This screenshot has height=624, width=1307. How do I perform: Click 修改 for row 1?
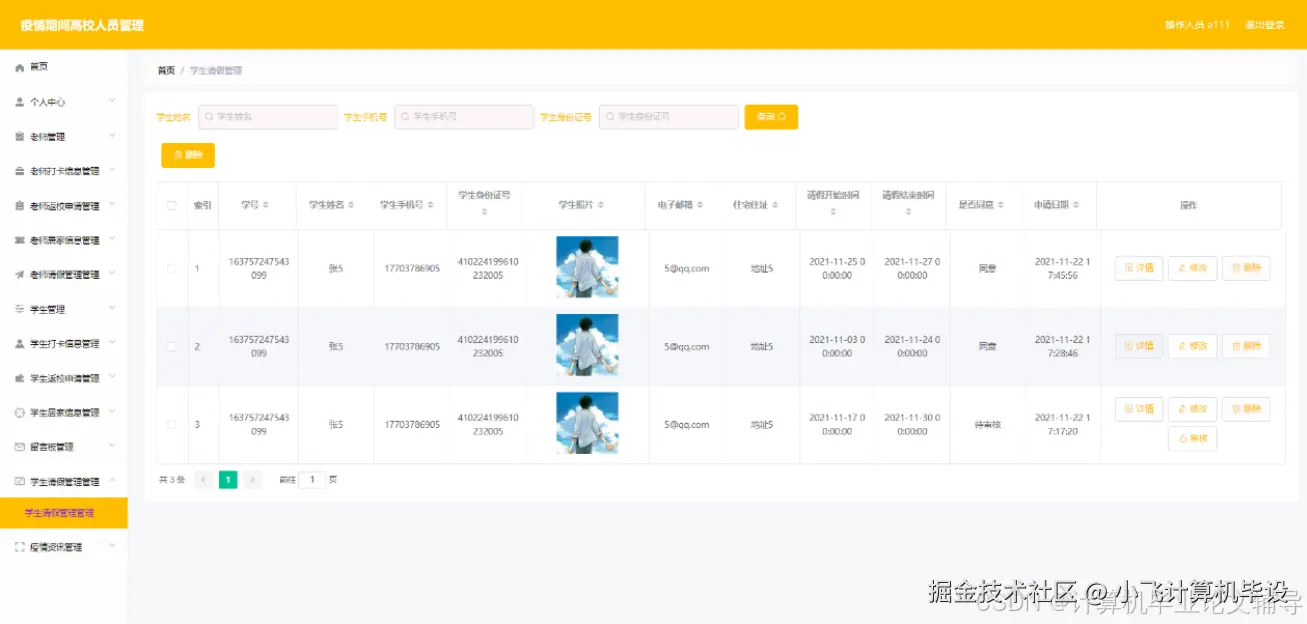[1192, 268]
